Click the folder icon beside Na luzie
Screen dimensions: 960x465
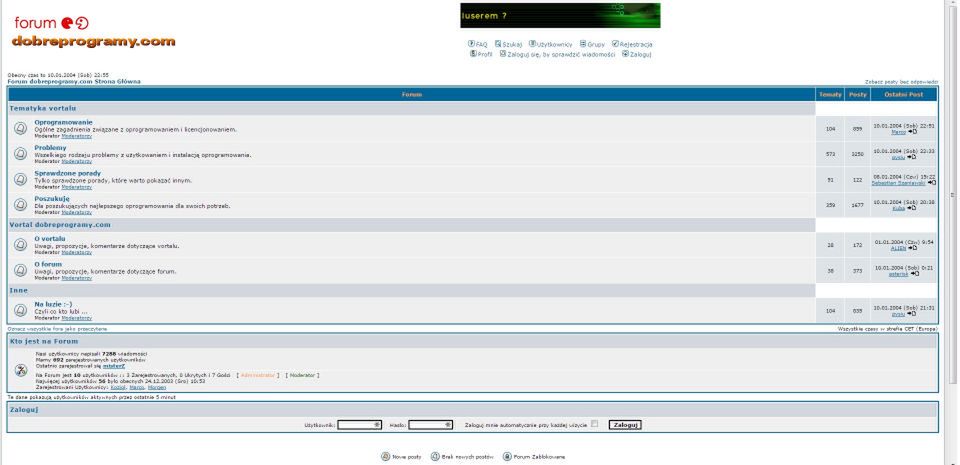point(20,310)
